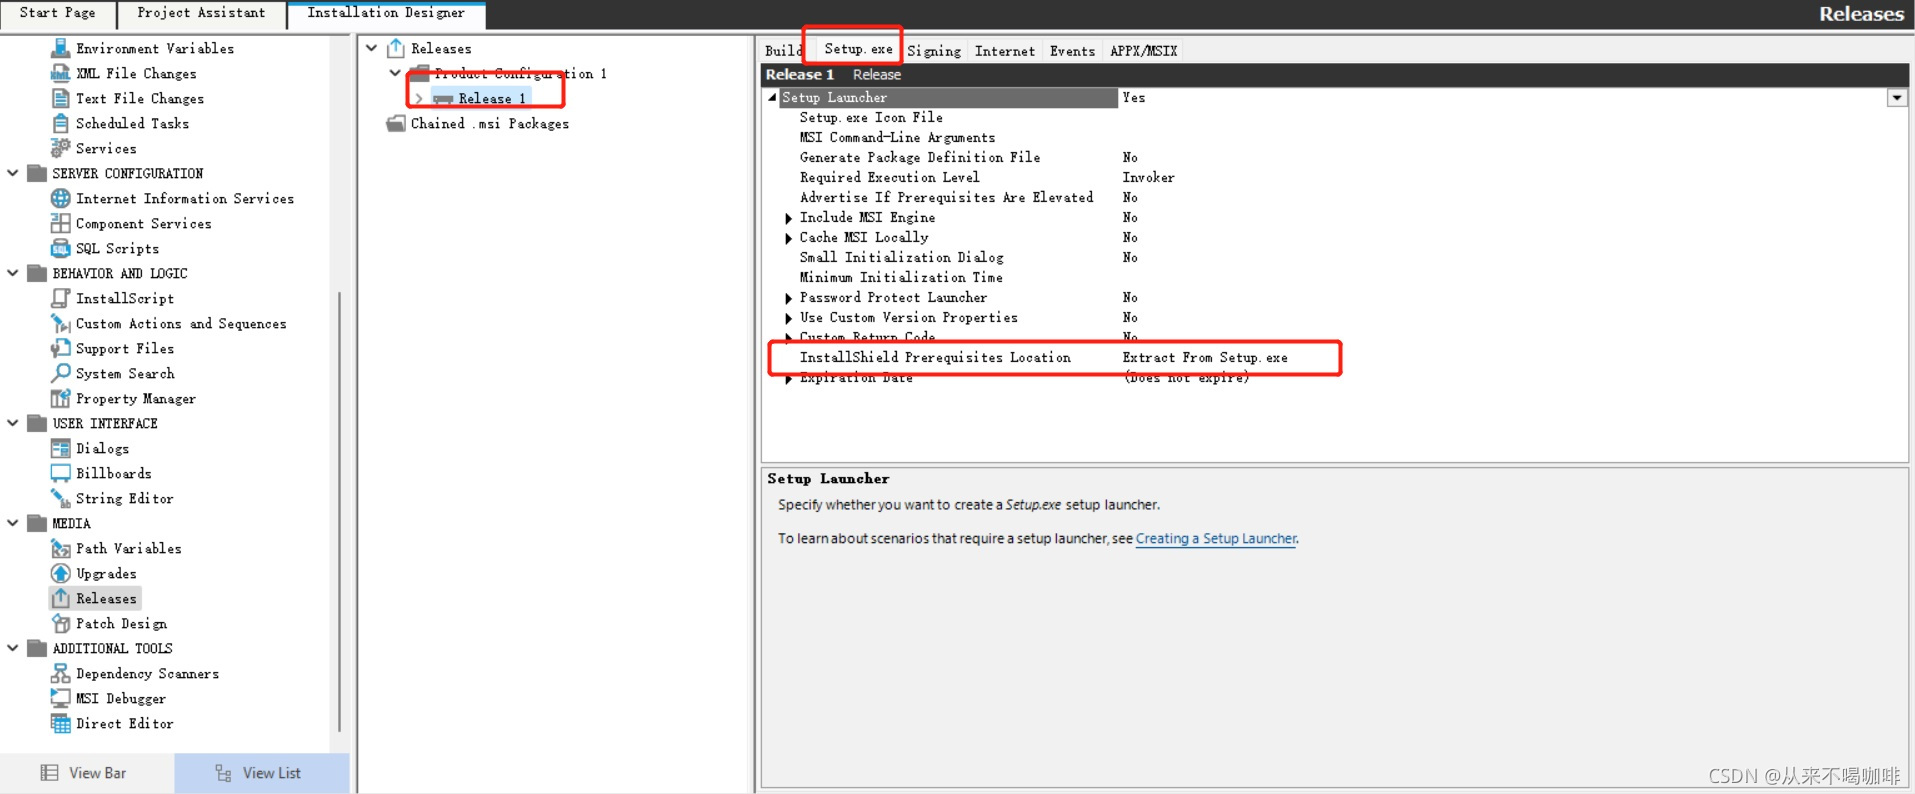This screenshot has height=794, width=1915.
Task: Click Extract From Setup.exe value
Action: pyautogui.click(x=1205, y=357)
